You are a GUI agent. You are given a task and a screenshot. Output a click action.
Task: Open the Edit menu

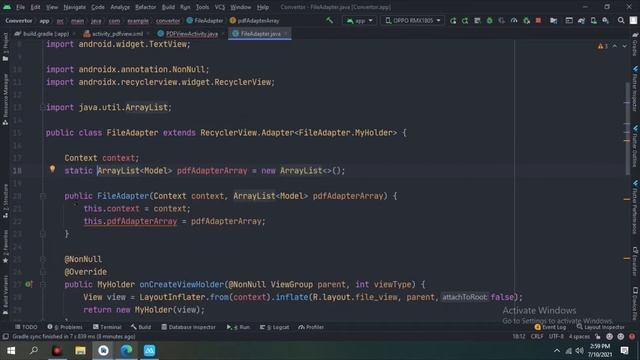(x=36, y=7)
